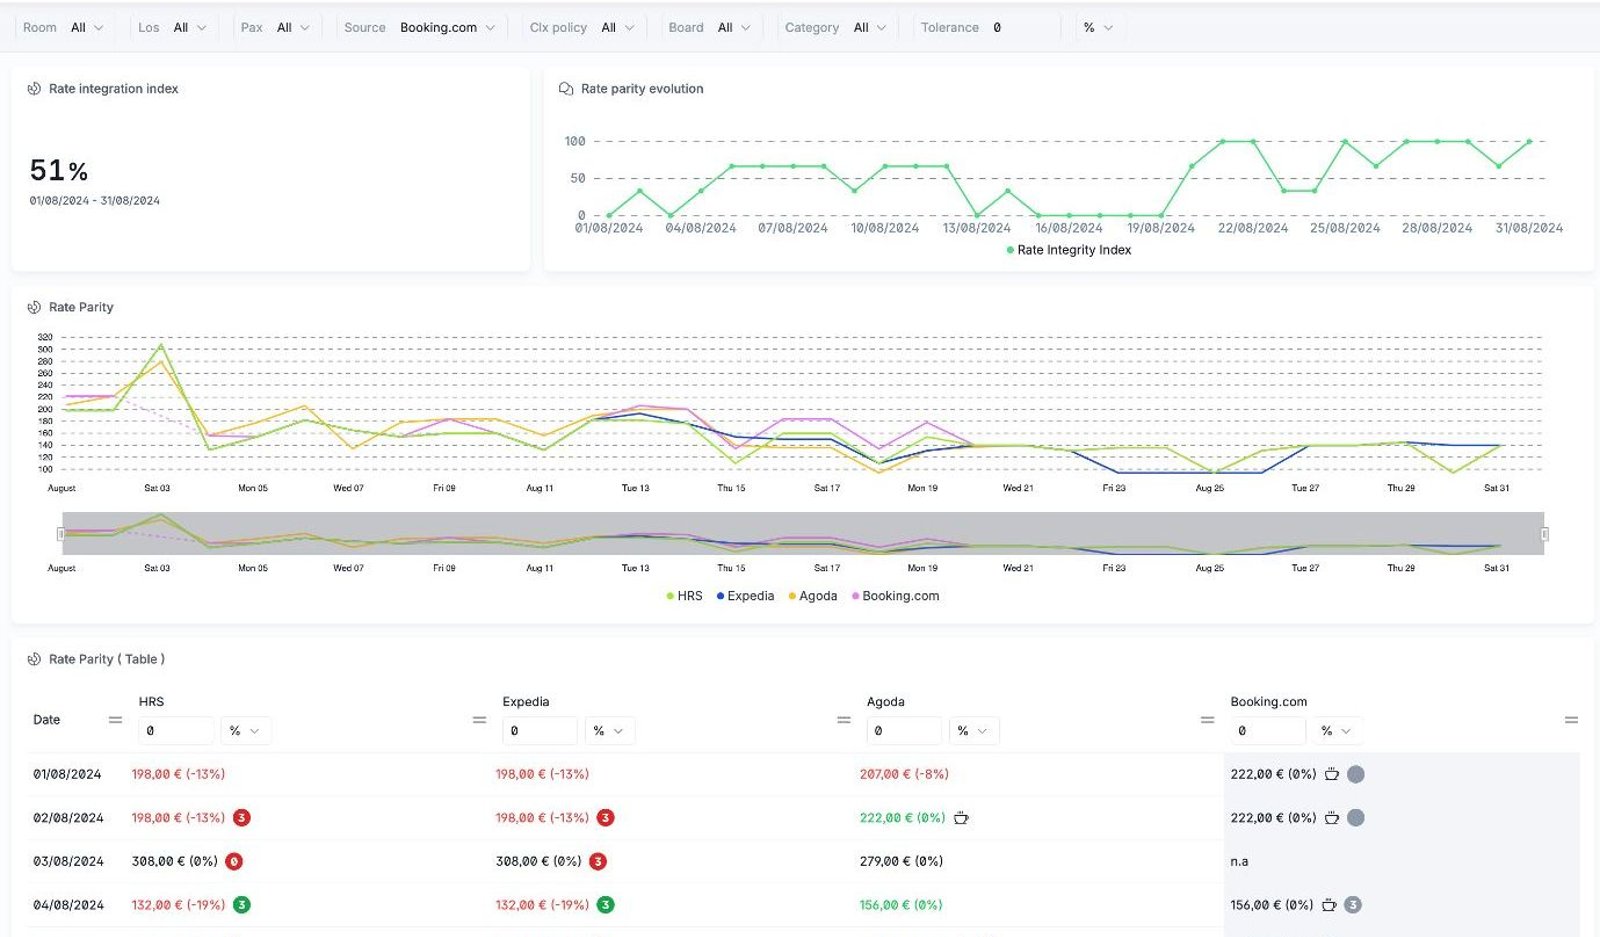The image size is (1600, 937).
Task: Edit the HRS tolerance input
Action: point(176,731)
